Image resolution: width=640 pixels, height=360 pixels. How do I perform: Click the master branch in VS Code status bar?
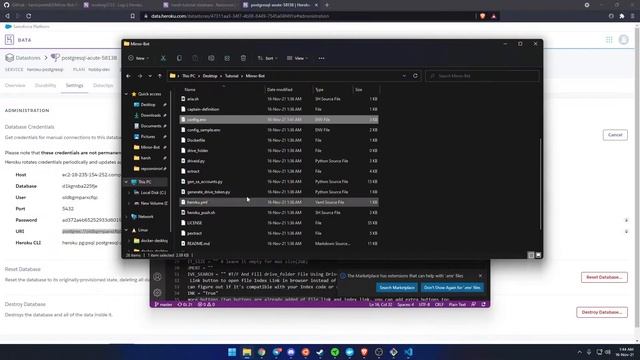(164, 304)
